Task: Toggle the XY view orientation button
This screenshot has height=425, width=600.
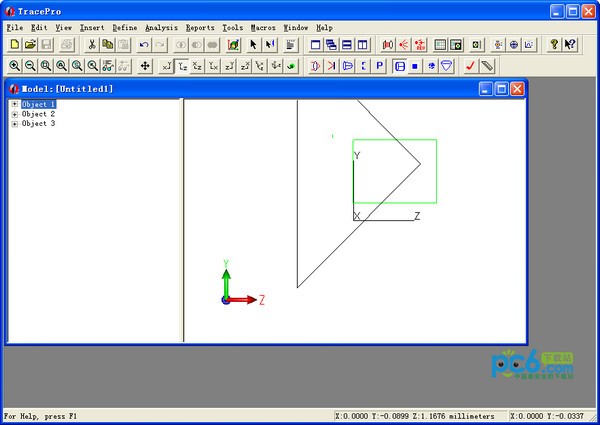Action: click(x=166, y=66)
